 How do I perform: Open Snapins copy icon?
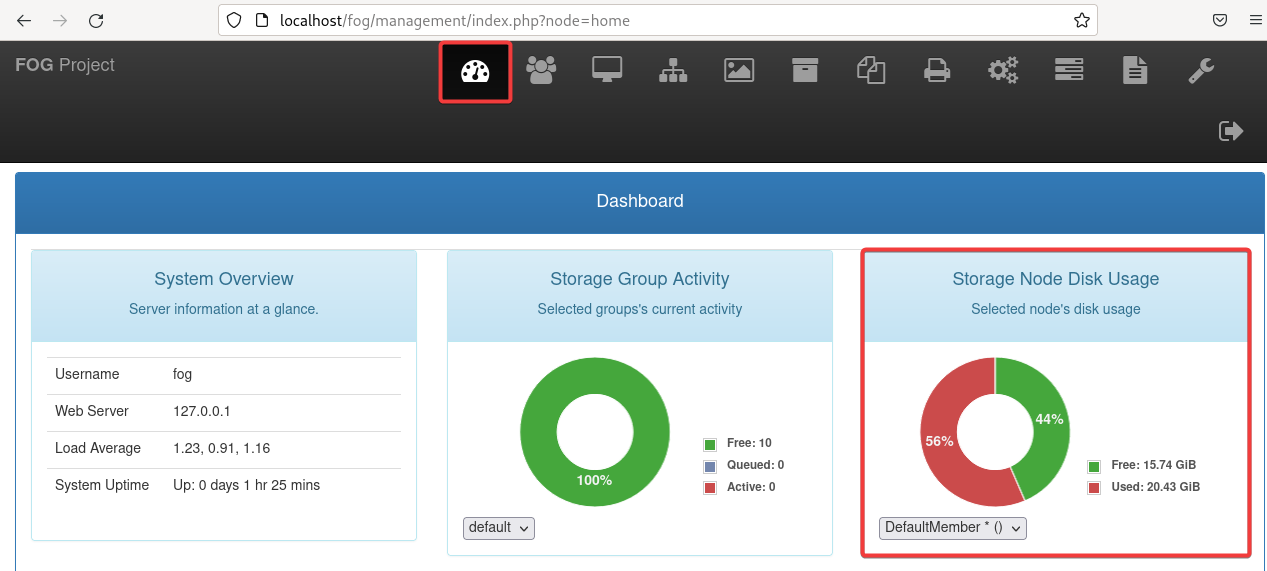871,70
